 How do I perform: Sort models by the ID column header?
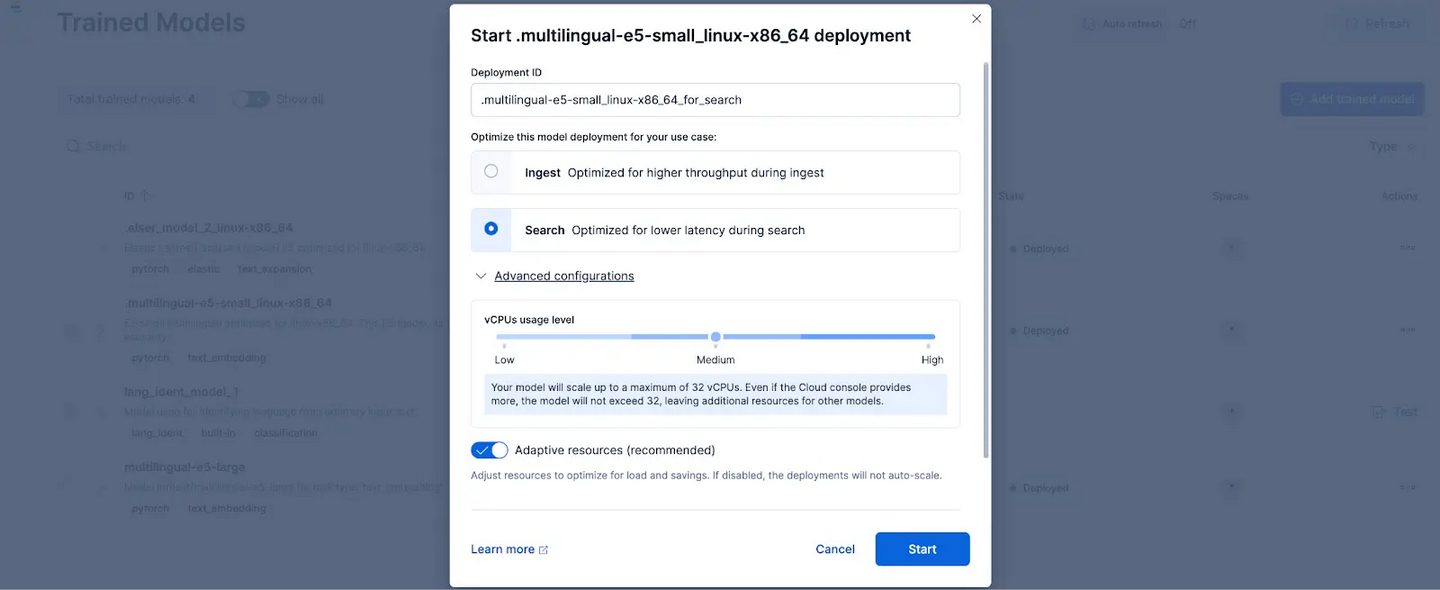tap(136, 196)
